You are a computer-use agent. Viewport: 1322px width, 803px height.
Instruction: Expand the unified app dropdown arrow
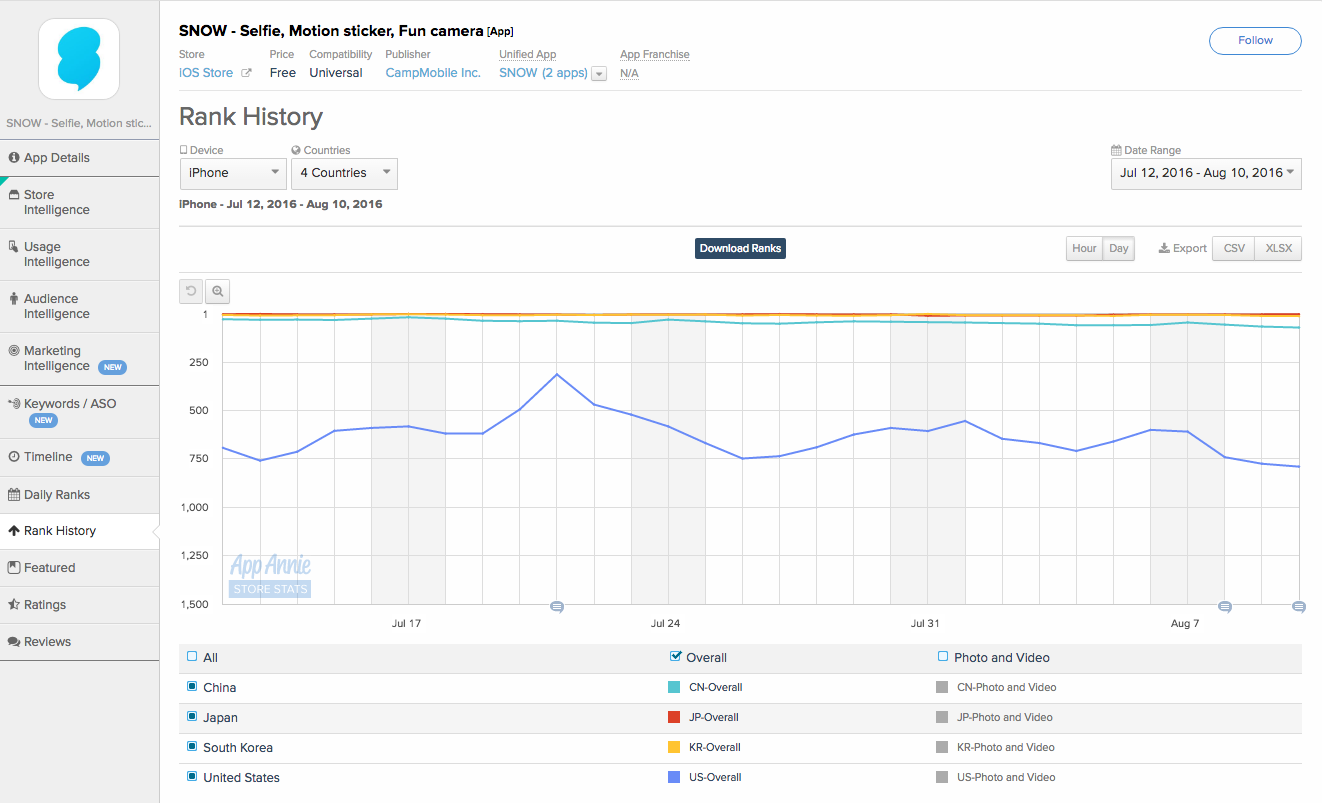coord(599,74)
